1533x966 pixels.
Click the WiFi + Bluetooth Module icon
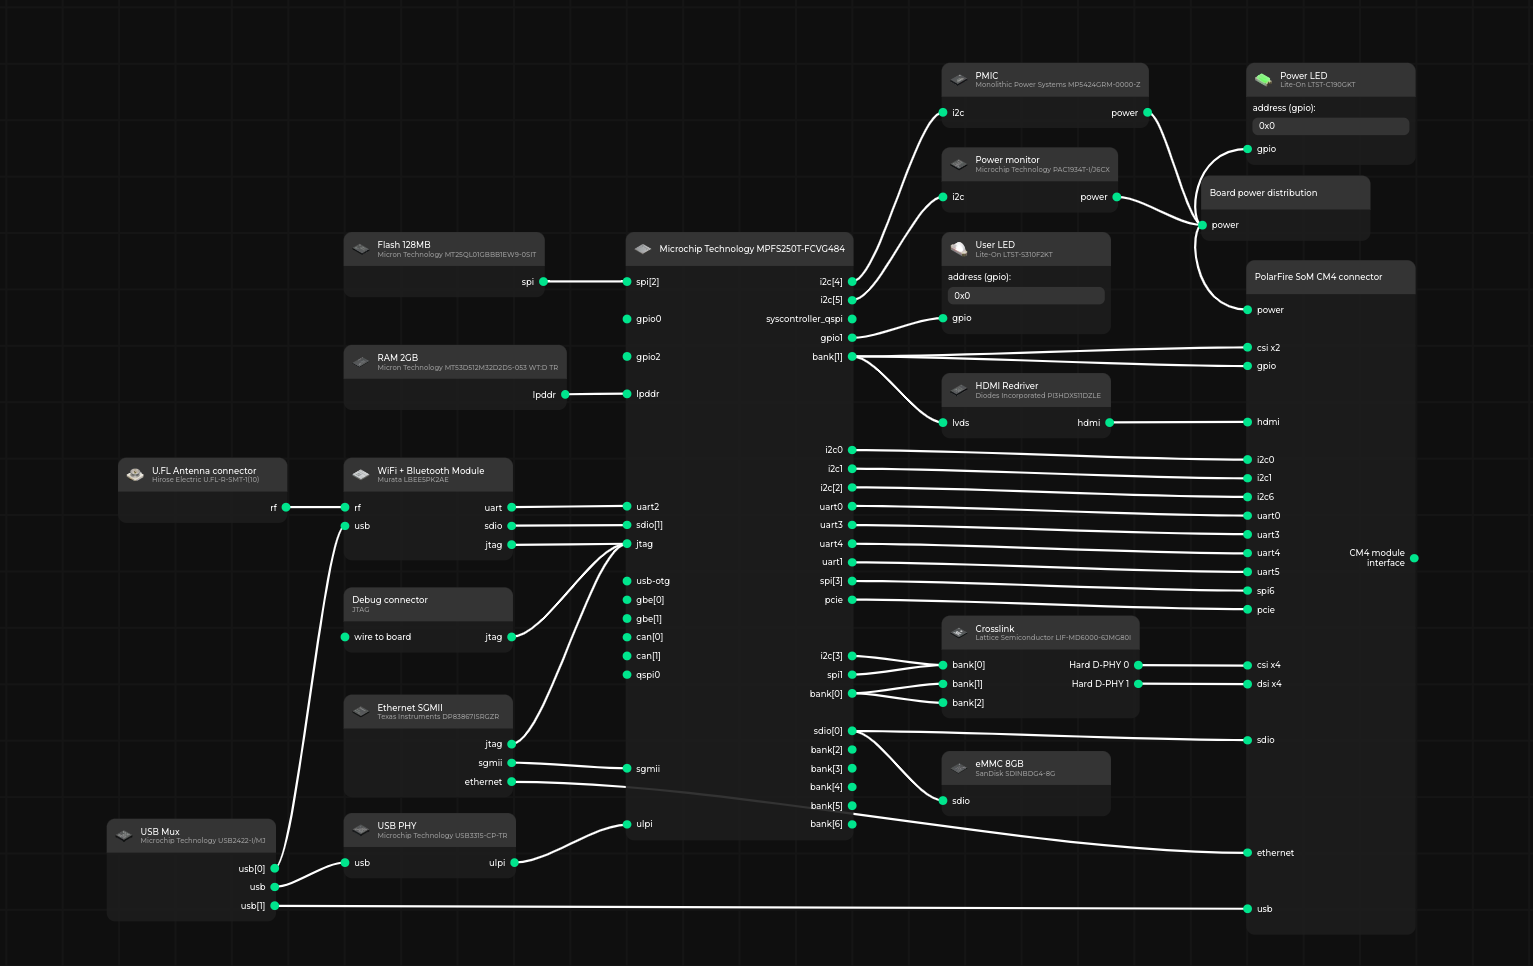click(x=361, y=474)
